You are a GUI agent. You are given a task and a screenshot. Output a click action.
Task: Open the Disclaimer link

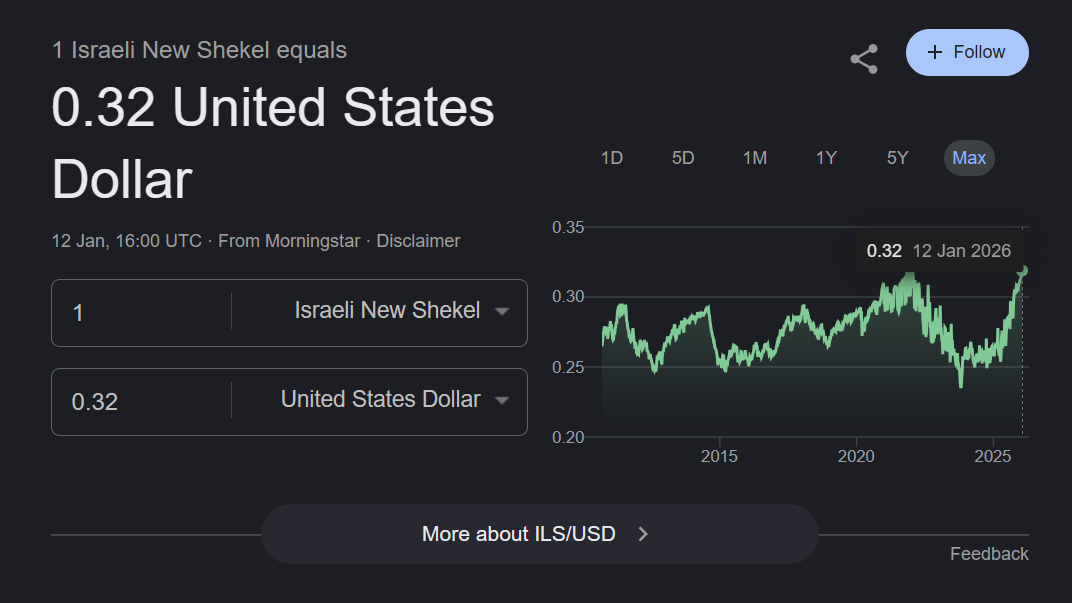pos(418,241)
